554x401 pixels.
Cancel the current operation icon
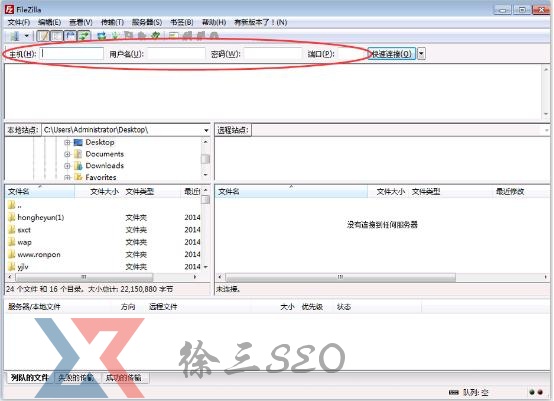point(128,36)
